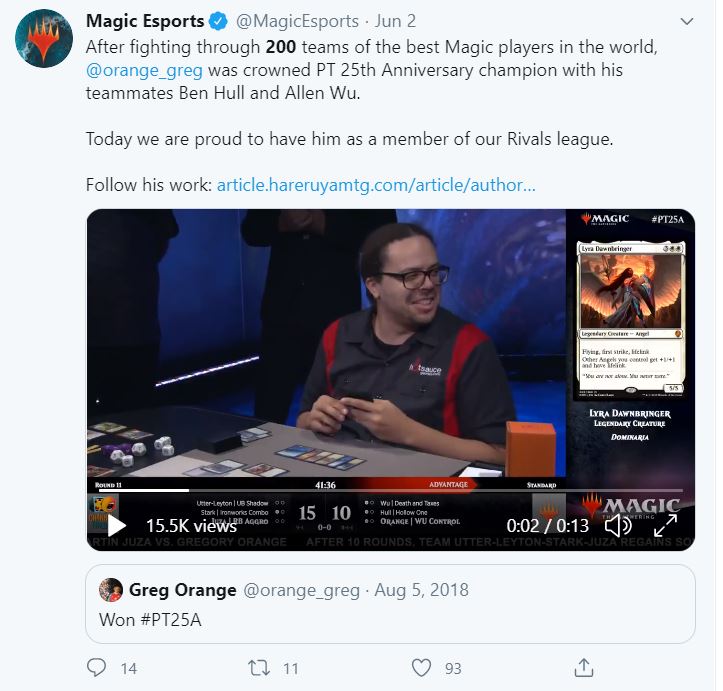This screenshot has width=723, height=691.
Task: Open the tweet options chevron menu
Action: point(687,21)
